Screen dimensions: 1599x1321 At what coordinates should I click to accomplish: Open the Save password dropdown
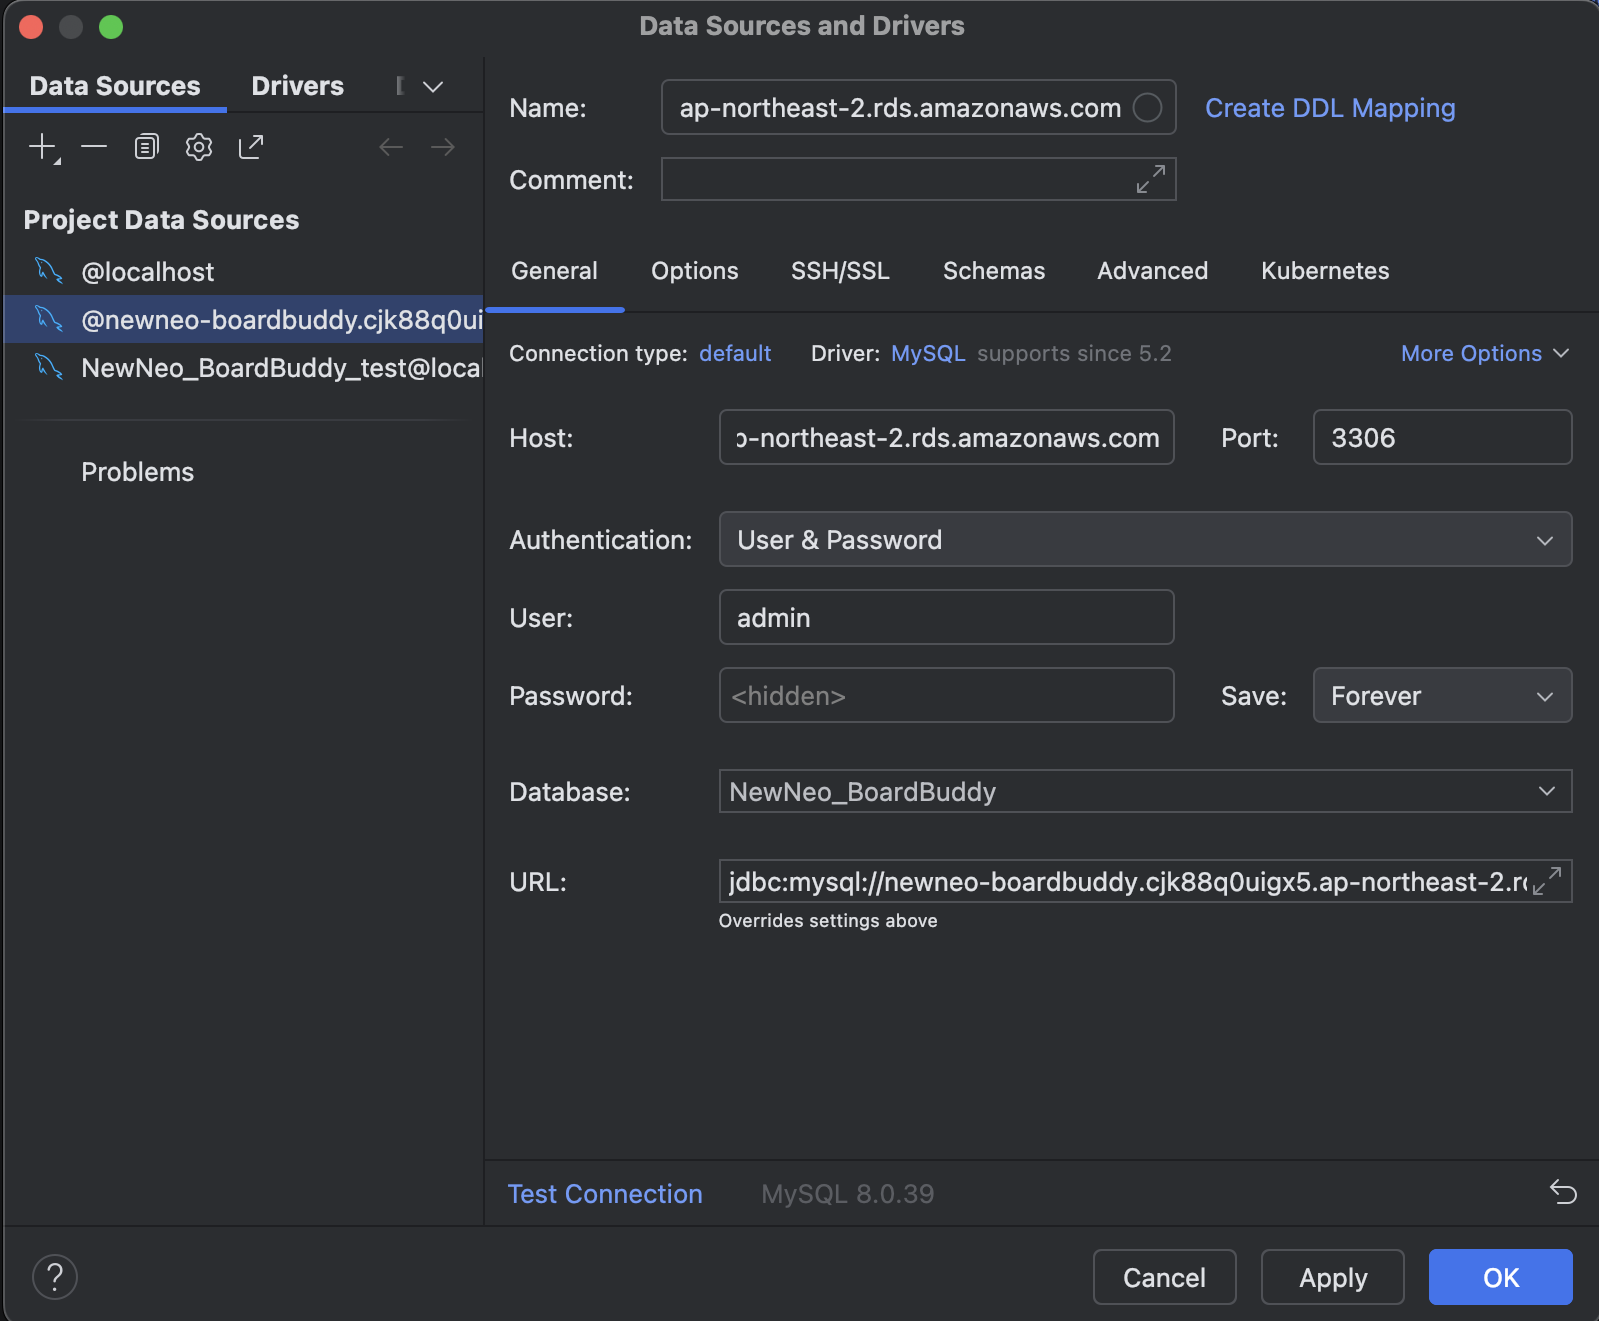[x=1441, y=696]
